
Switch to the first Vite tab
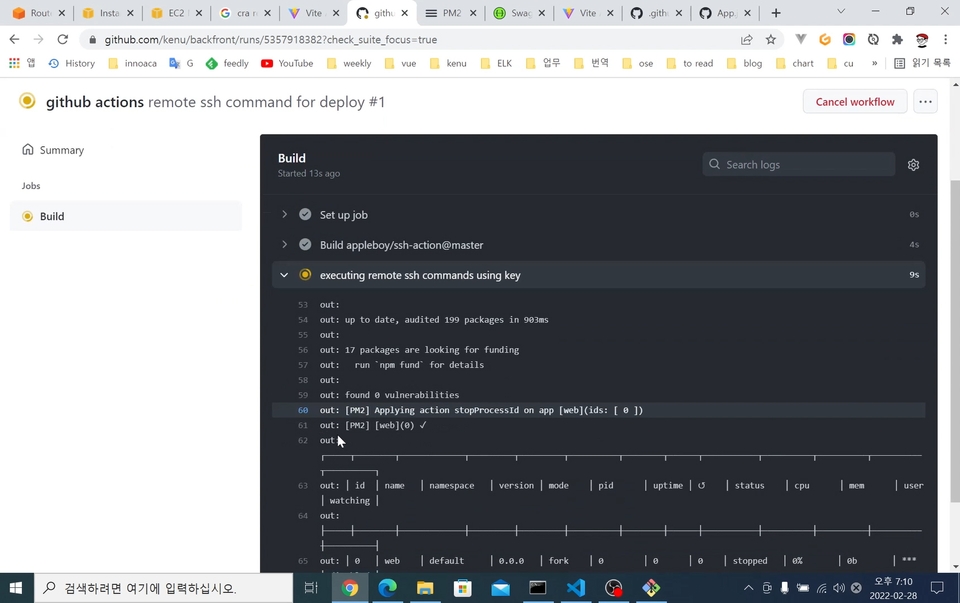point(313,13)
